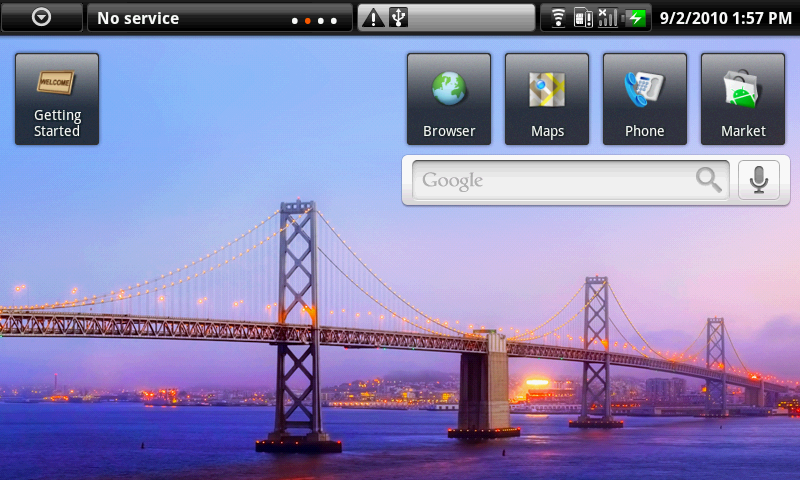This screenshot has height=480, width=800.
Task: Click the Google search magnifier icon
Action: [709, 180]
